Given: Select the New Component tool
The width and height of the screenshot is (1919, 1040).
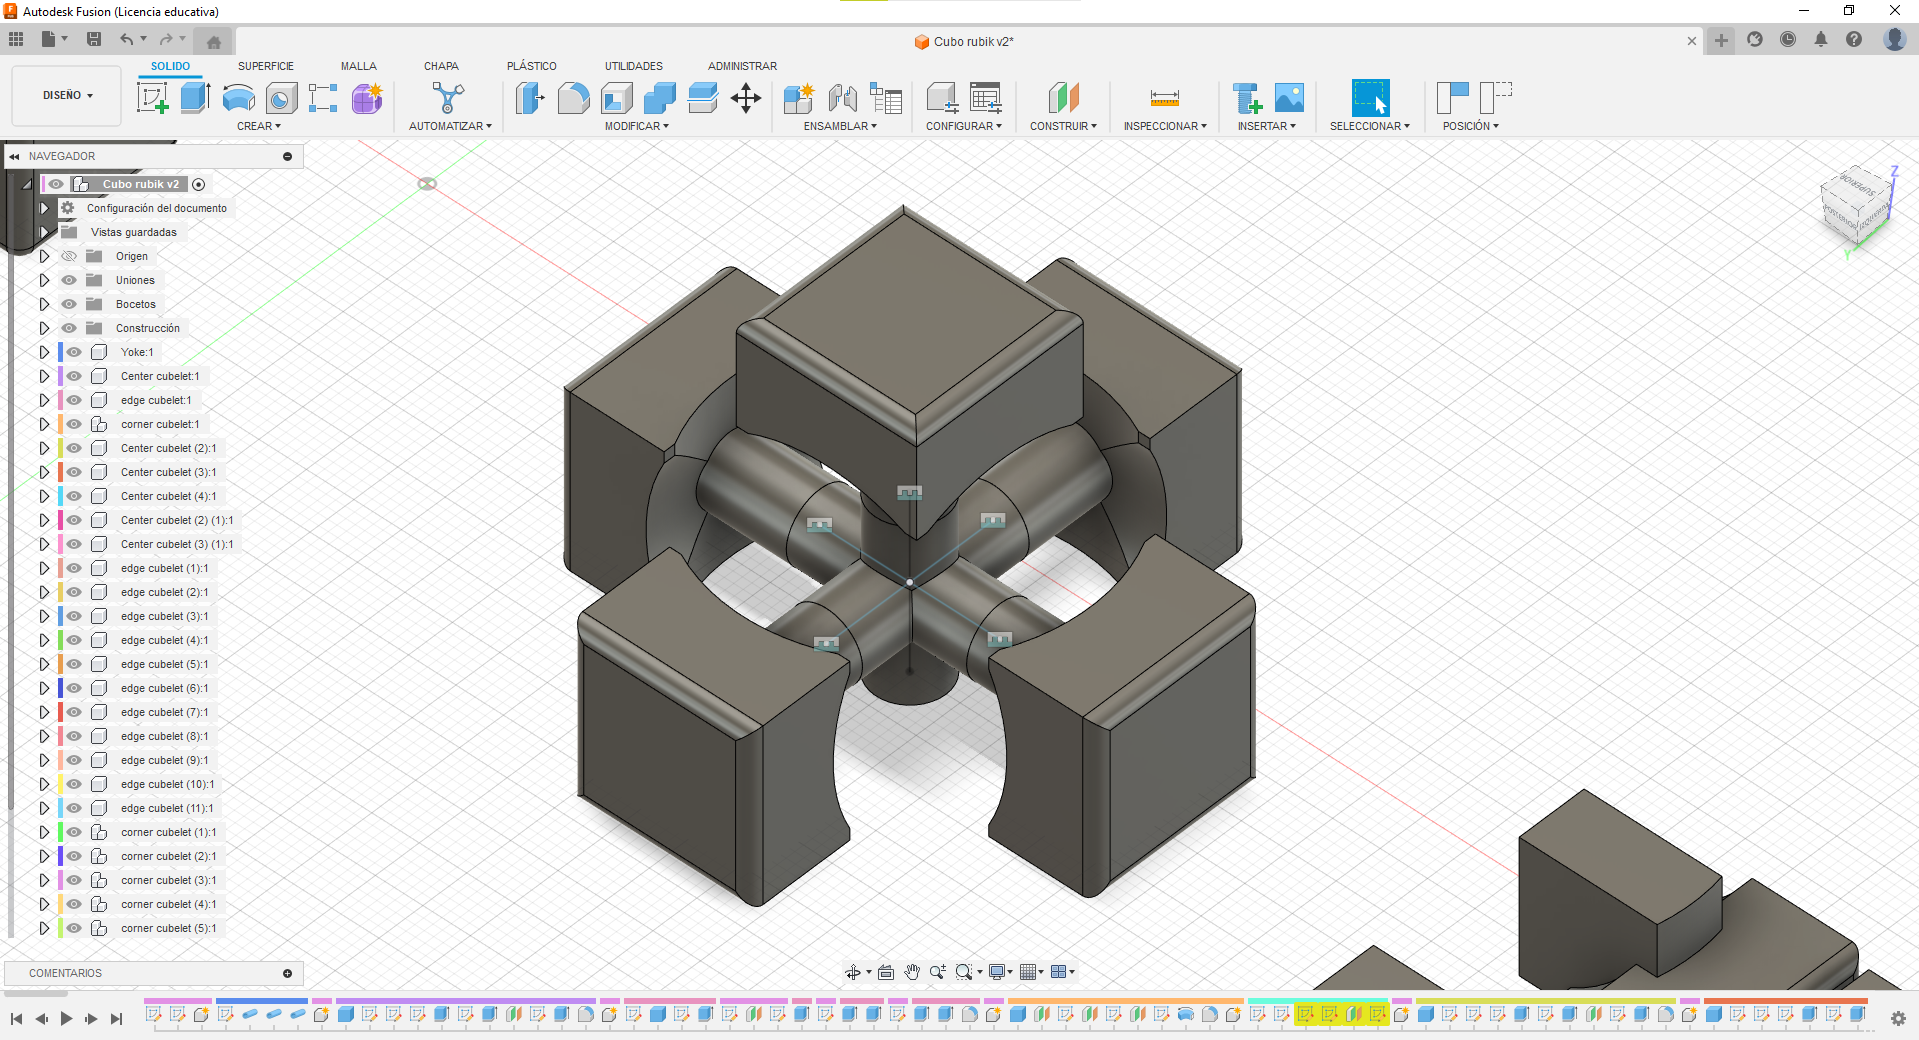Looking at the screenshot, I should tap(799, 98).
